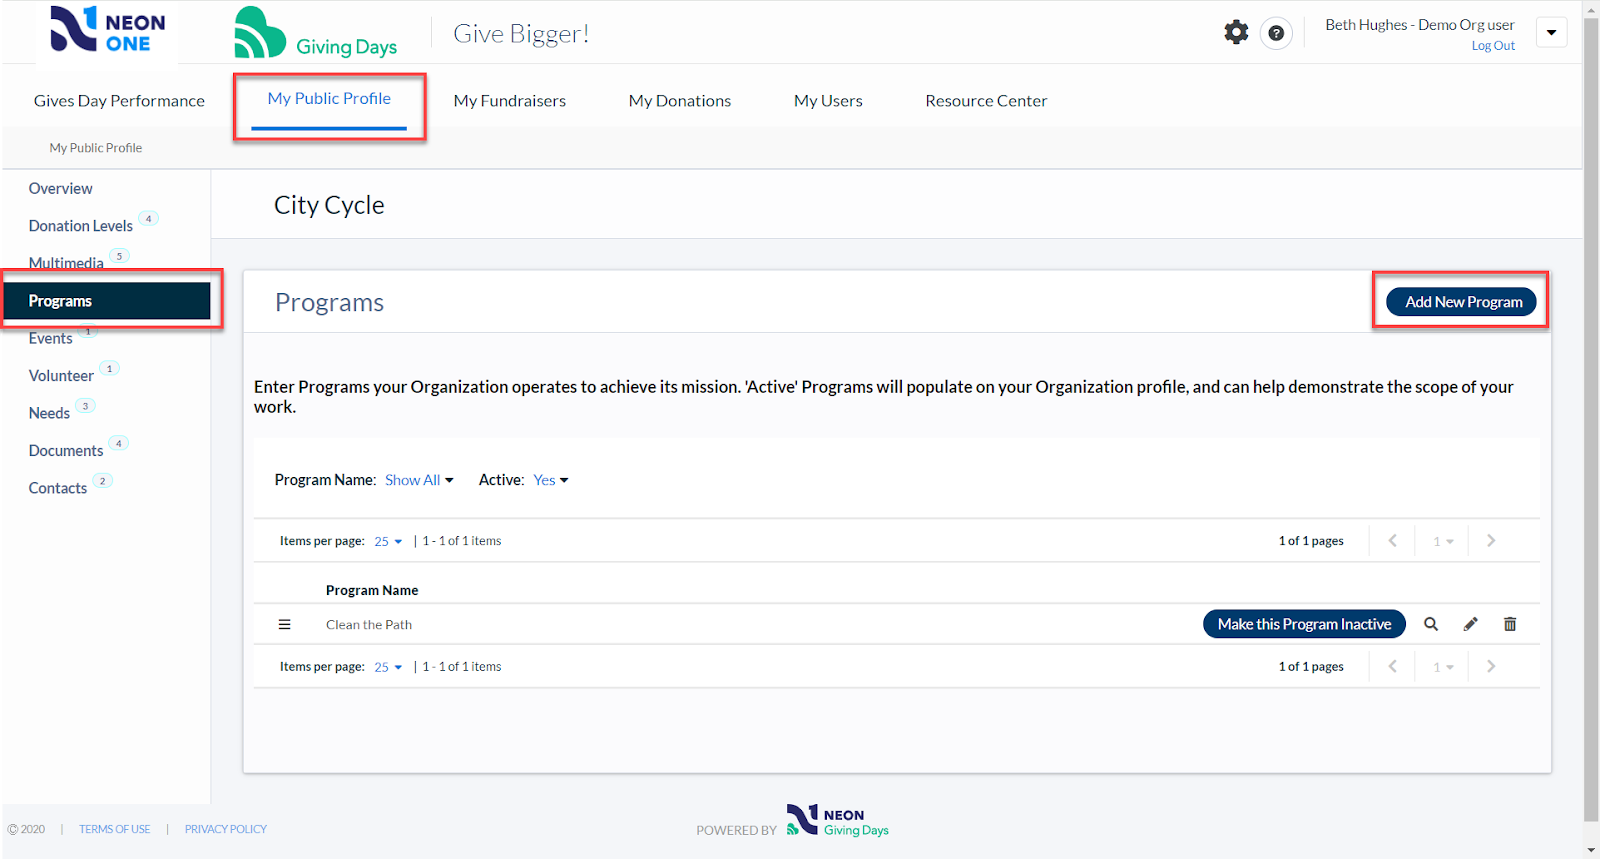Open the user account dropdown arrow
The height and width of the screenshot is (859, 1600).
1551,32
